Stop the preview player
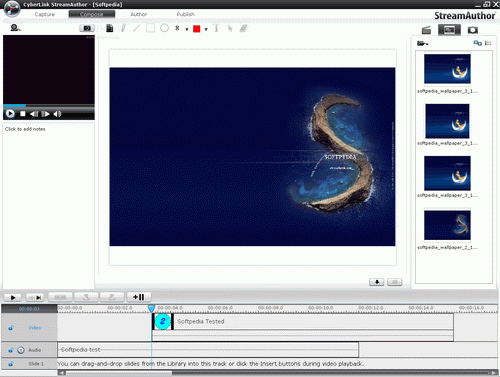This screenshot has height=377, width=500. (23, 114)
